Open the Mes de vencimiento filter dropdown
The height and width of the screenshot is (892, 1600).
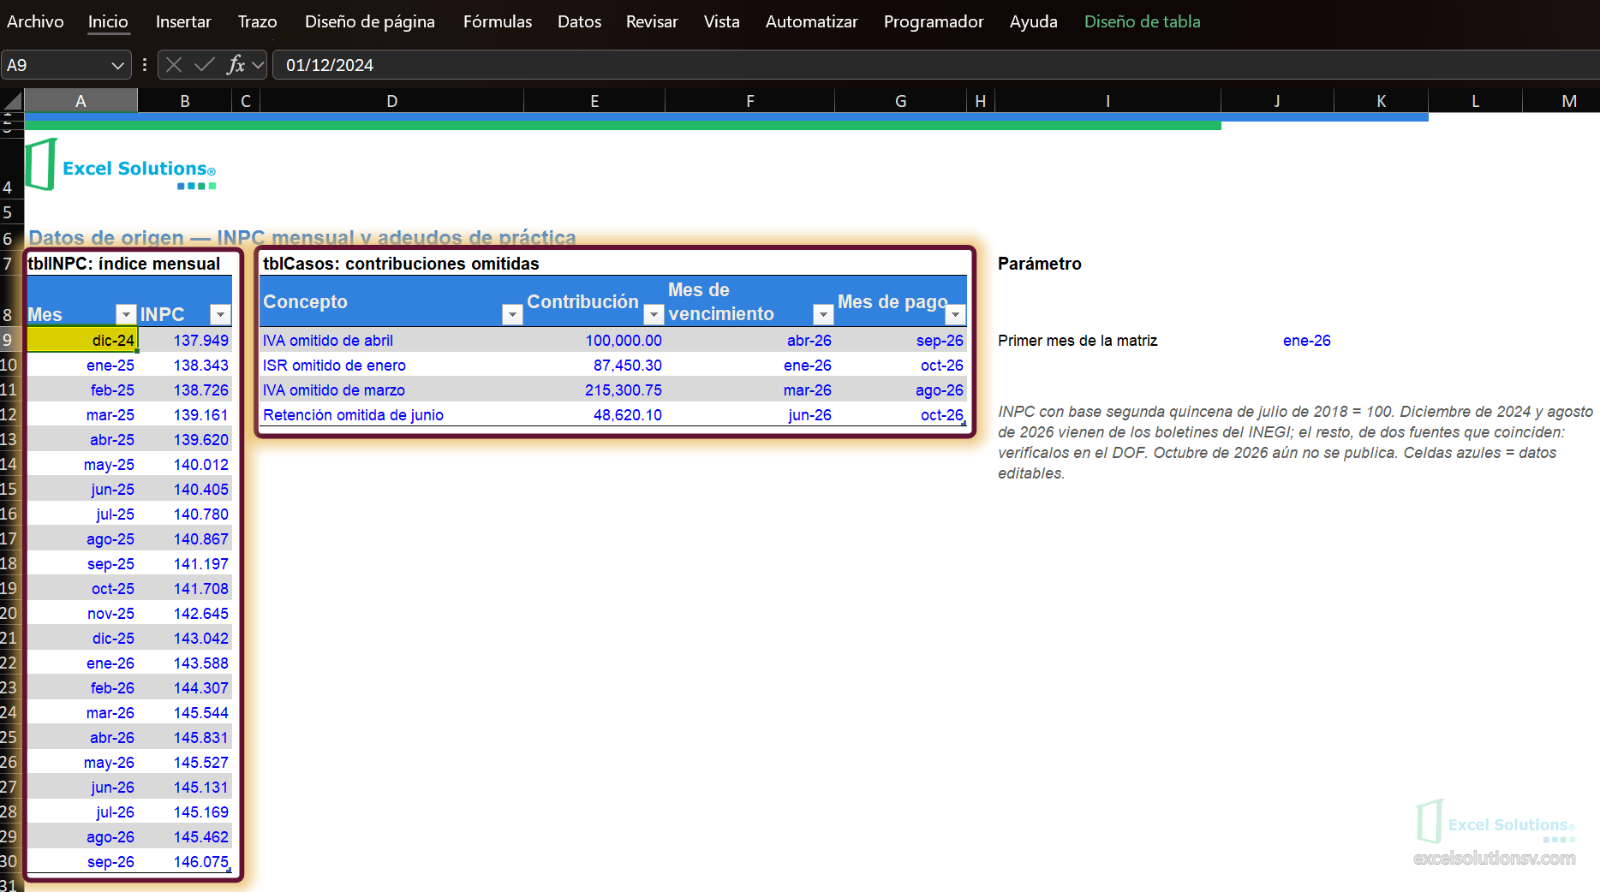823,314
